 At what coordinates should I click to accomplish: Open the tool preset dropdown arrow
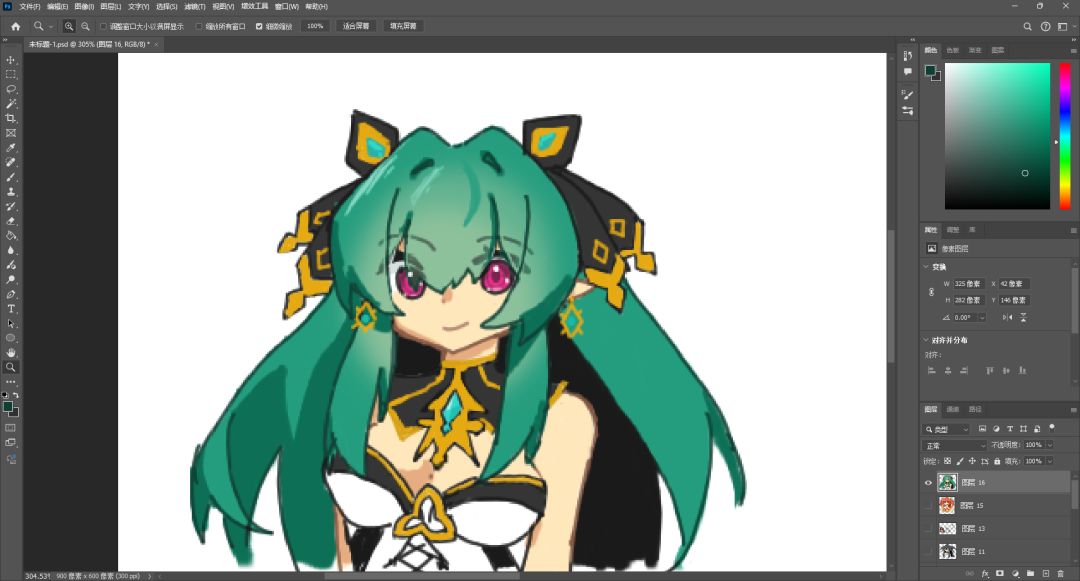pyautogui.click(x=51, y=26)
